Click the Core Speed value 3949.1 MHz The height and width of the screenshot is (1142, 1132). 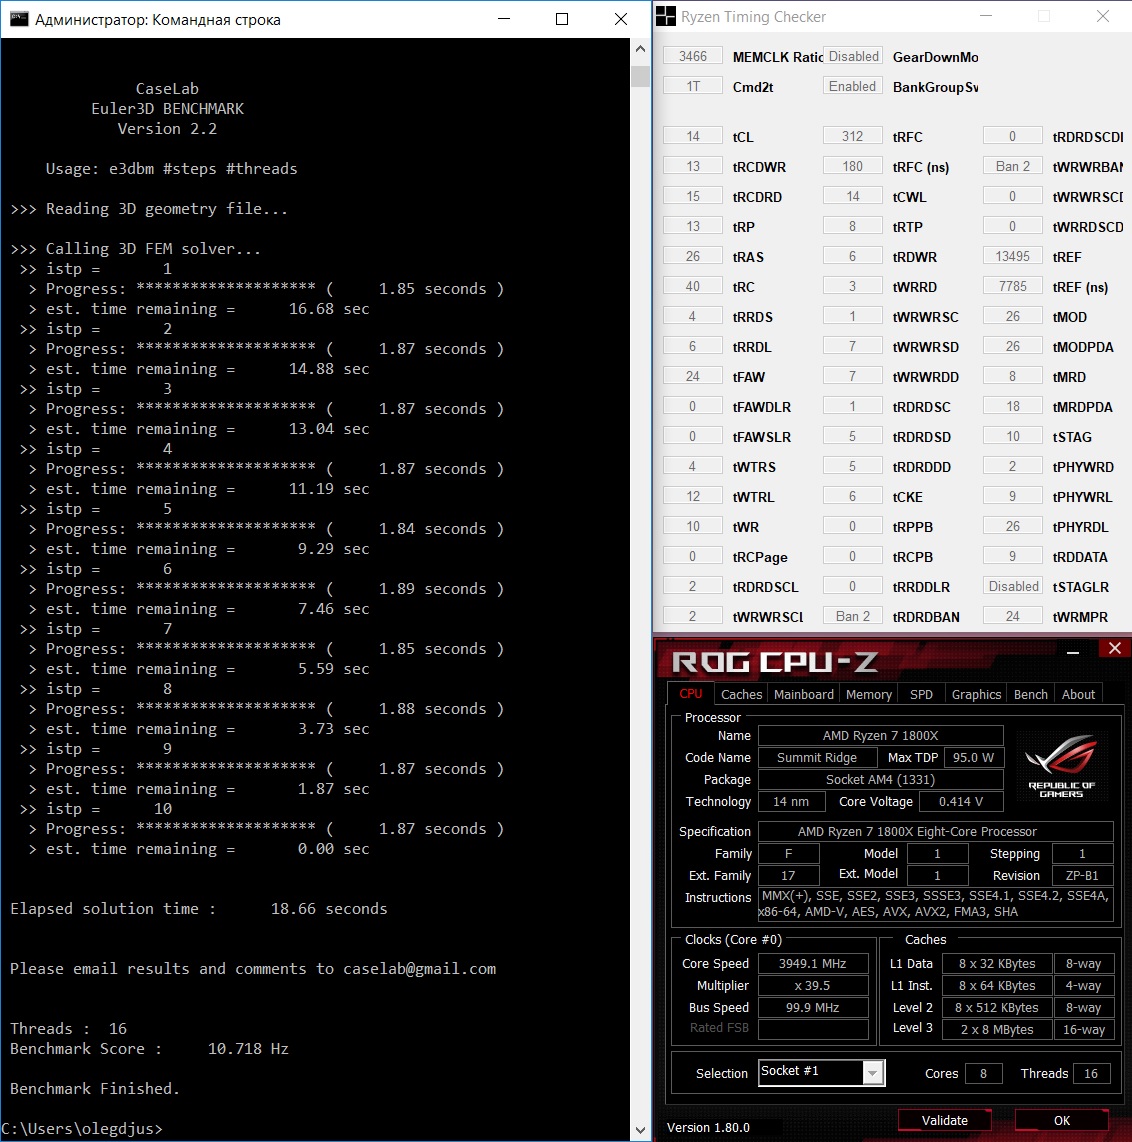(x=813, y=964)
